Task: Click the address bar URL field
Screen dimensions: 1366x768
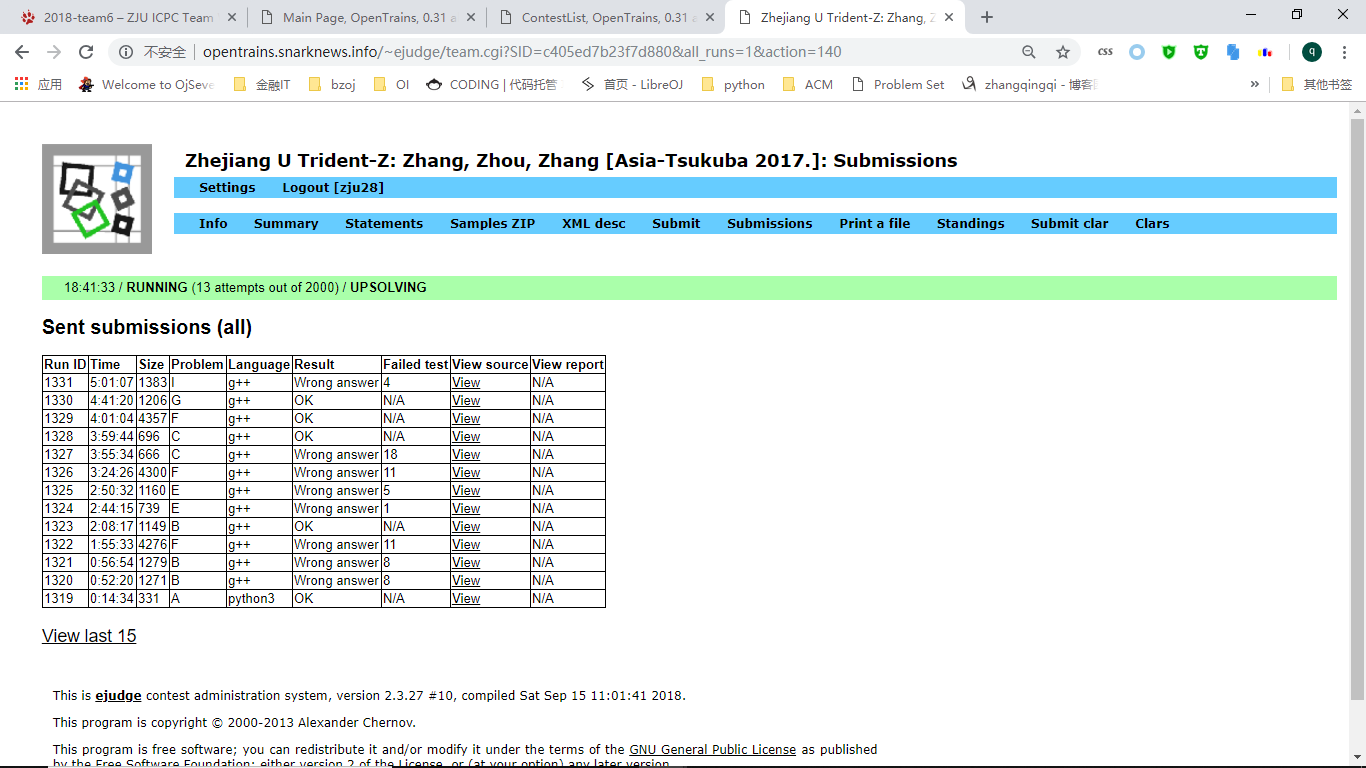Action: (x=520, y=52)
